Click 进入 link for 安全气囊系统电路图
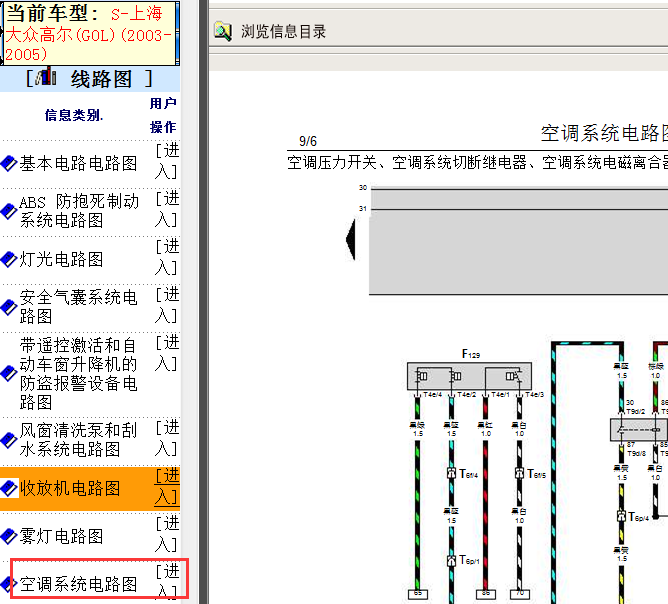The height and width of the screenshot is (604, 668). coord(167,305)
